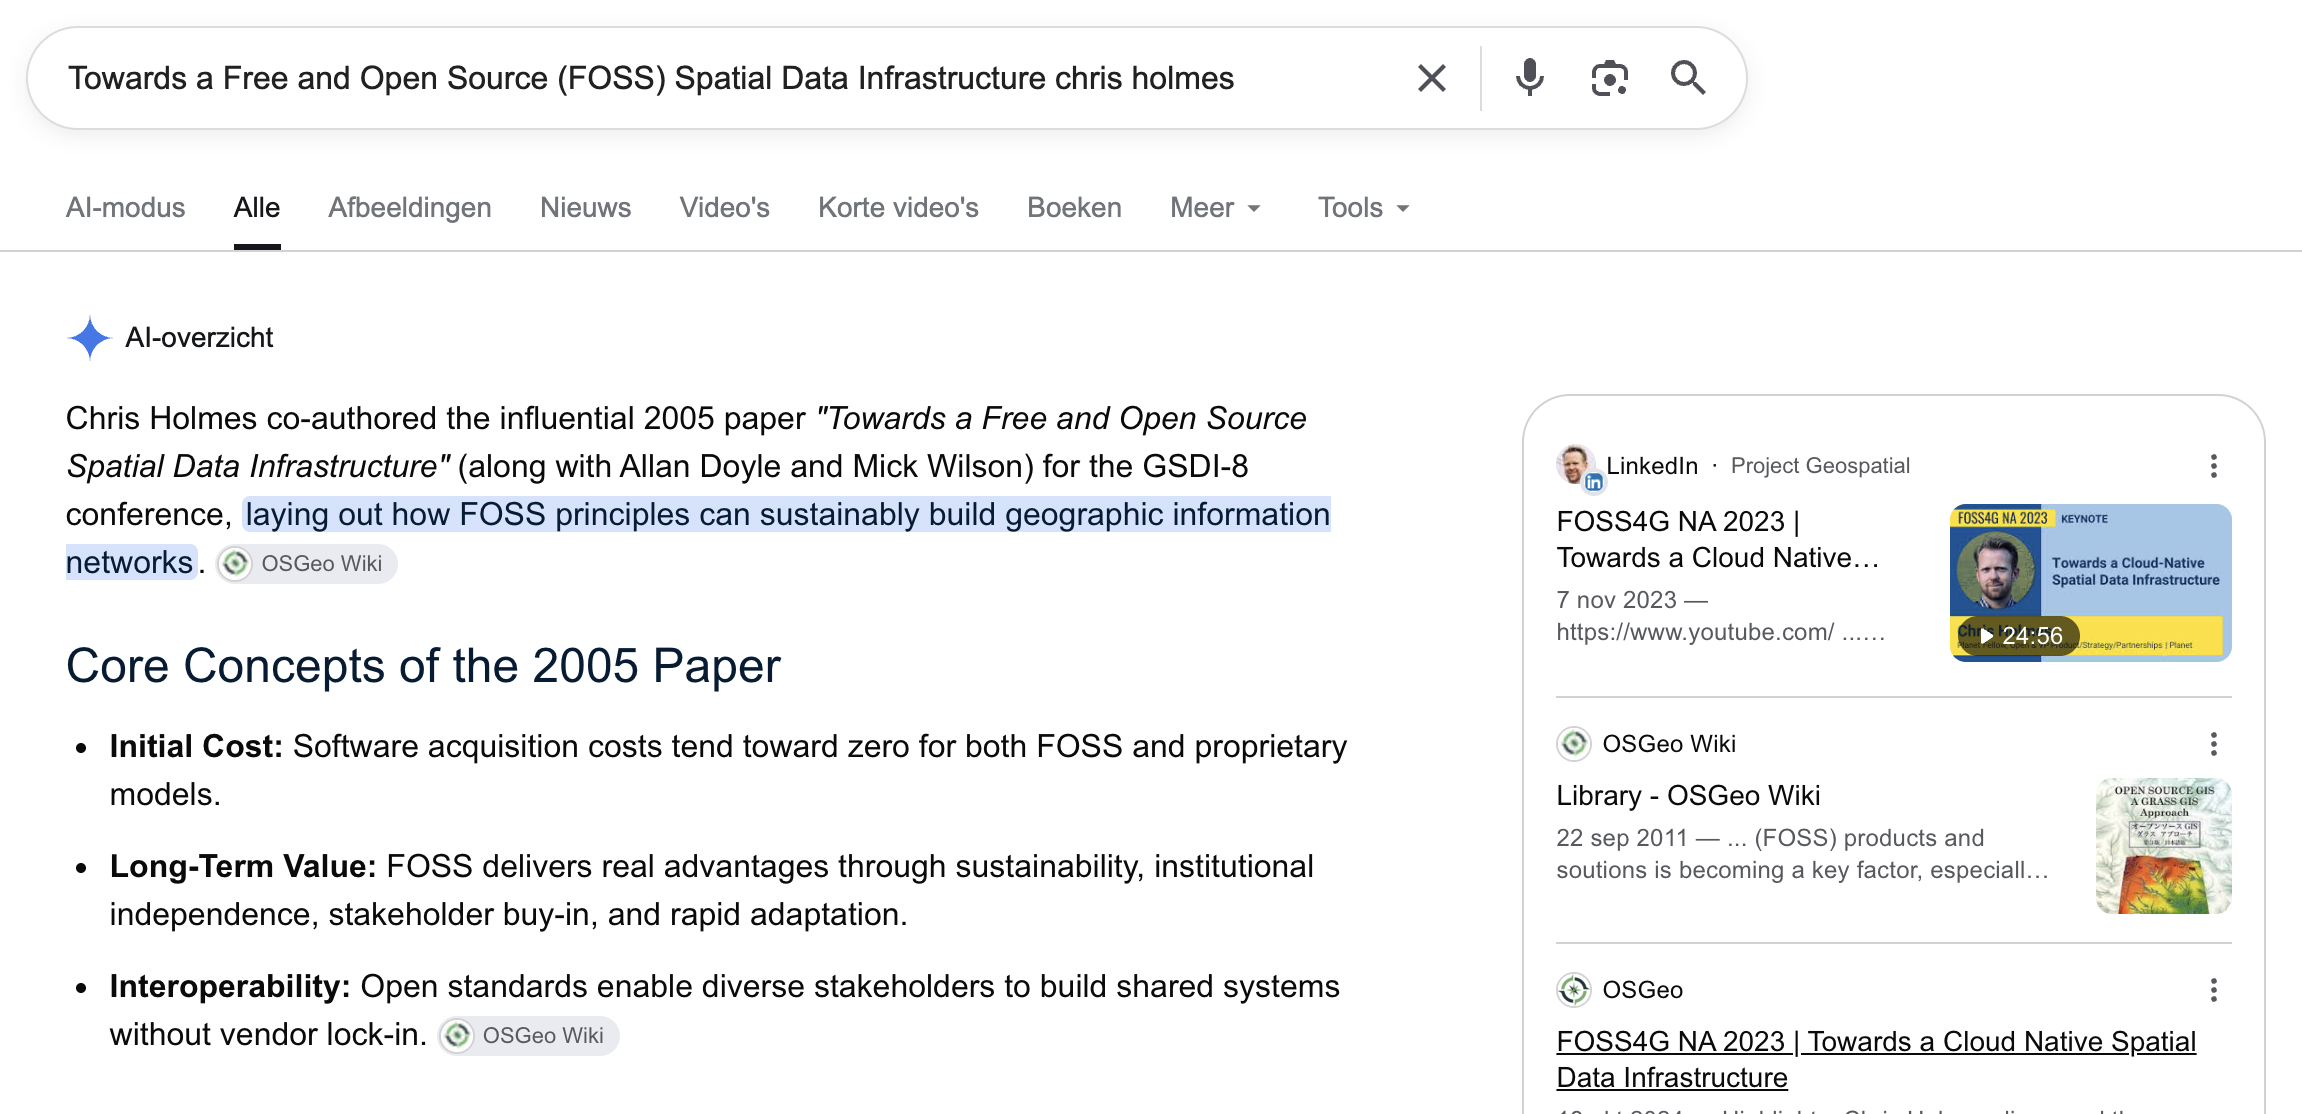
Task: Click the 'Initial Cost:' bullet label
Action: click(197, 747)
